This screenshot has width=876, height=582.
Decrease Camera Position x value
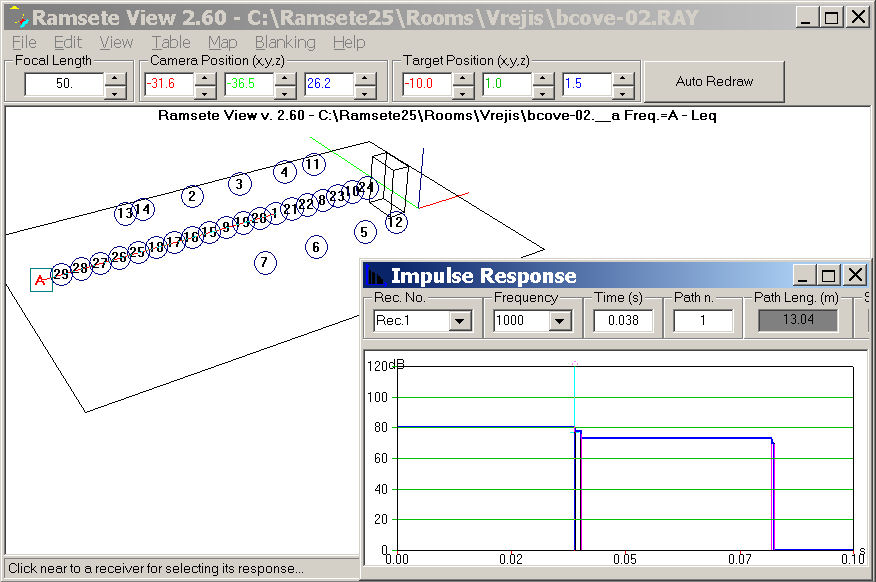click(205, 91)
